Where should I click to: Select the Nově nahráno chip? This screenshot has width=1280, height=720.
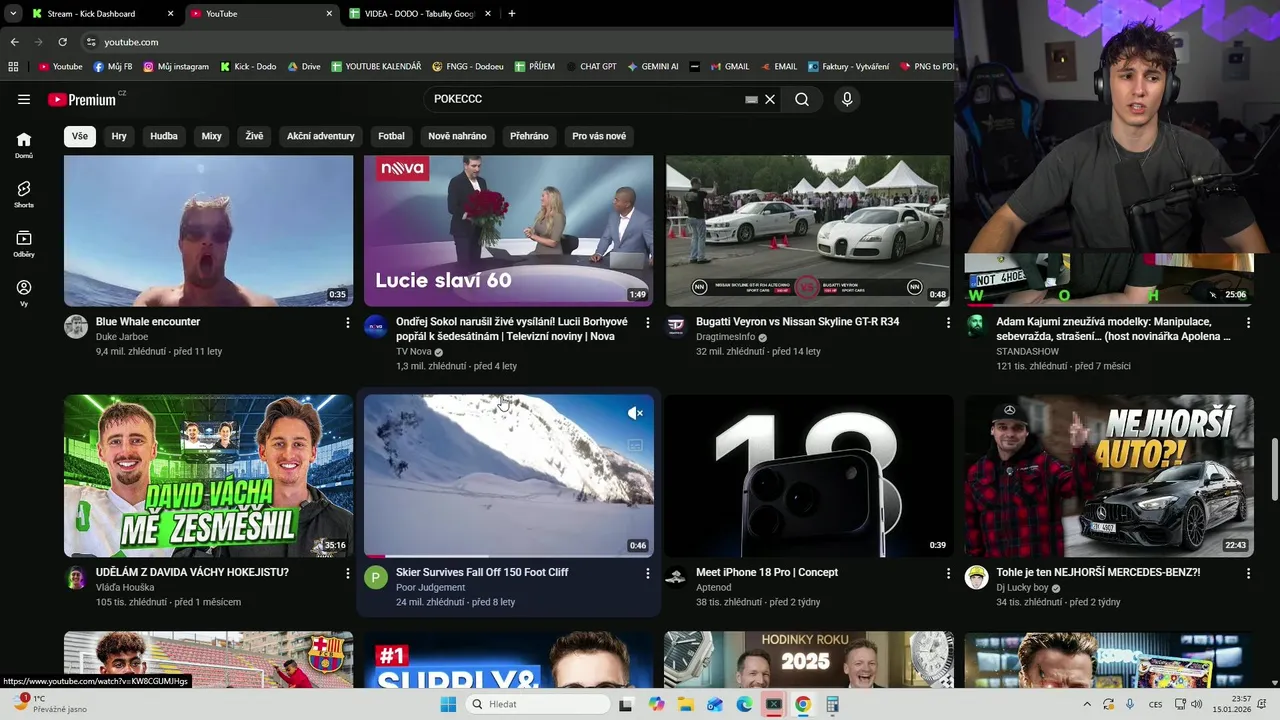[457, 136]
